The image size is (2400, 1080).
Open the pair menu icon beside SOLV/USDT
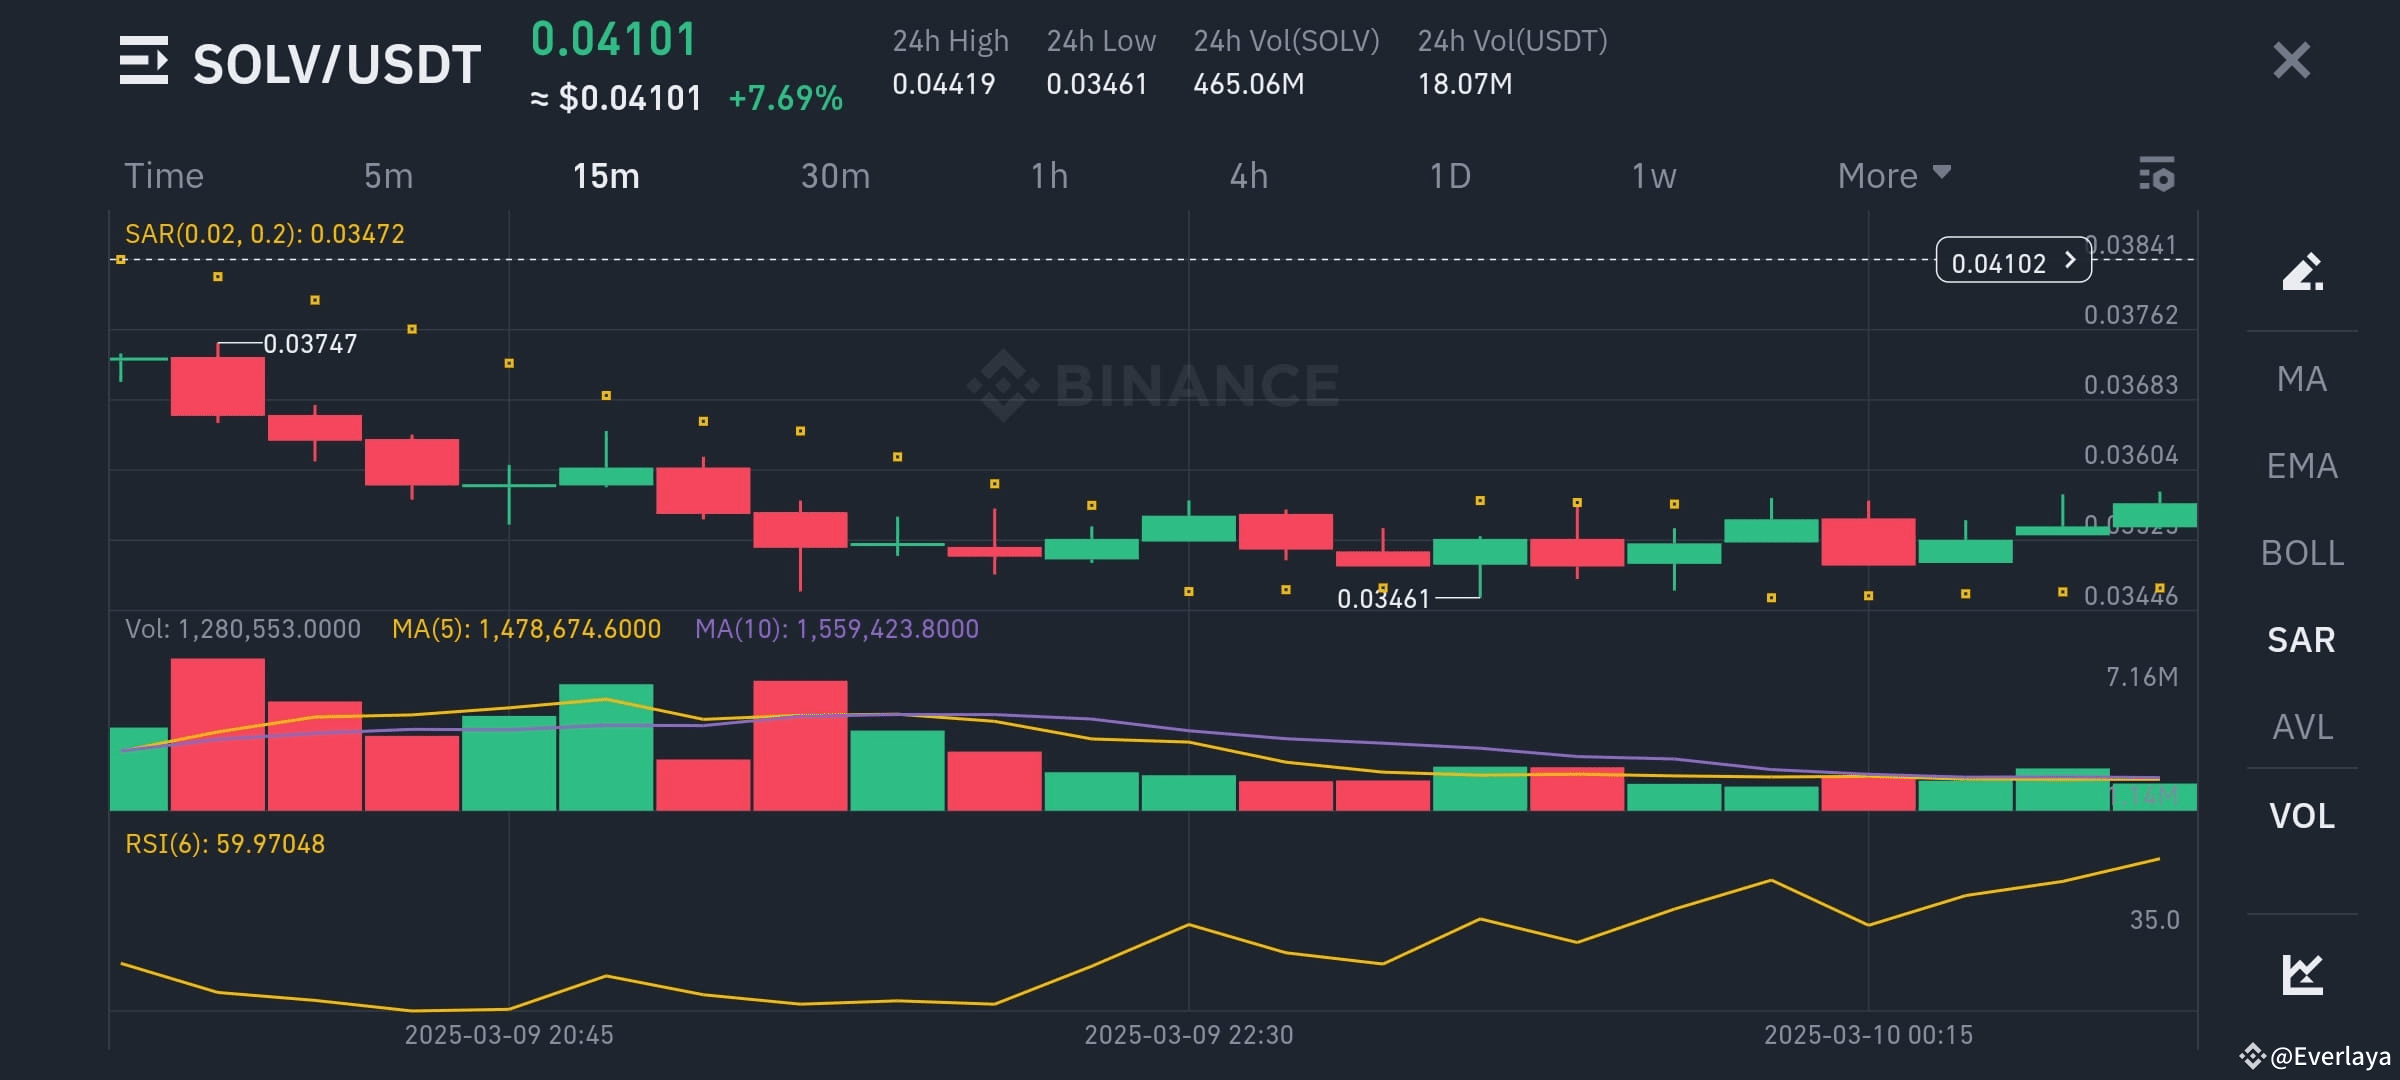(x=146, y=60)
